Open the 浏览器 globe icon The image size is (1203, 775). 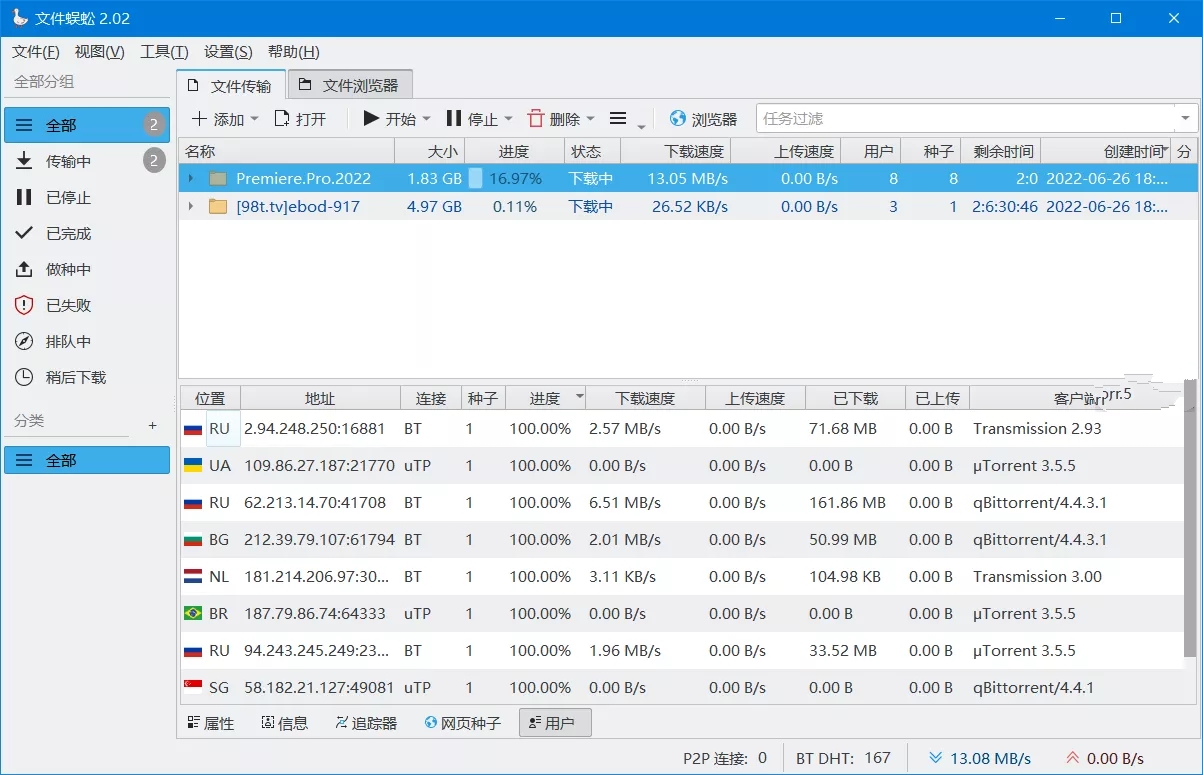coord(678,119)
